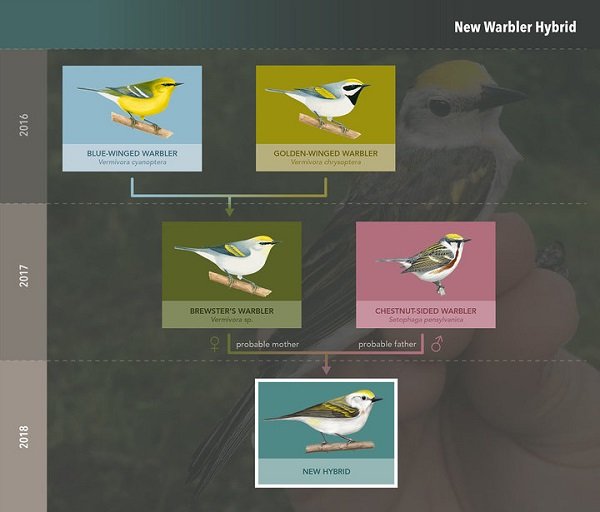The width and height of the screenshot is (600, 512).
Task: Click the "probable father" text
Action: click(389, 345)
